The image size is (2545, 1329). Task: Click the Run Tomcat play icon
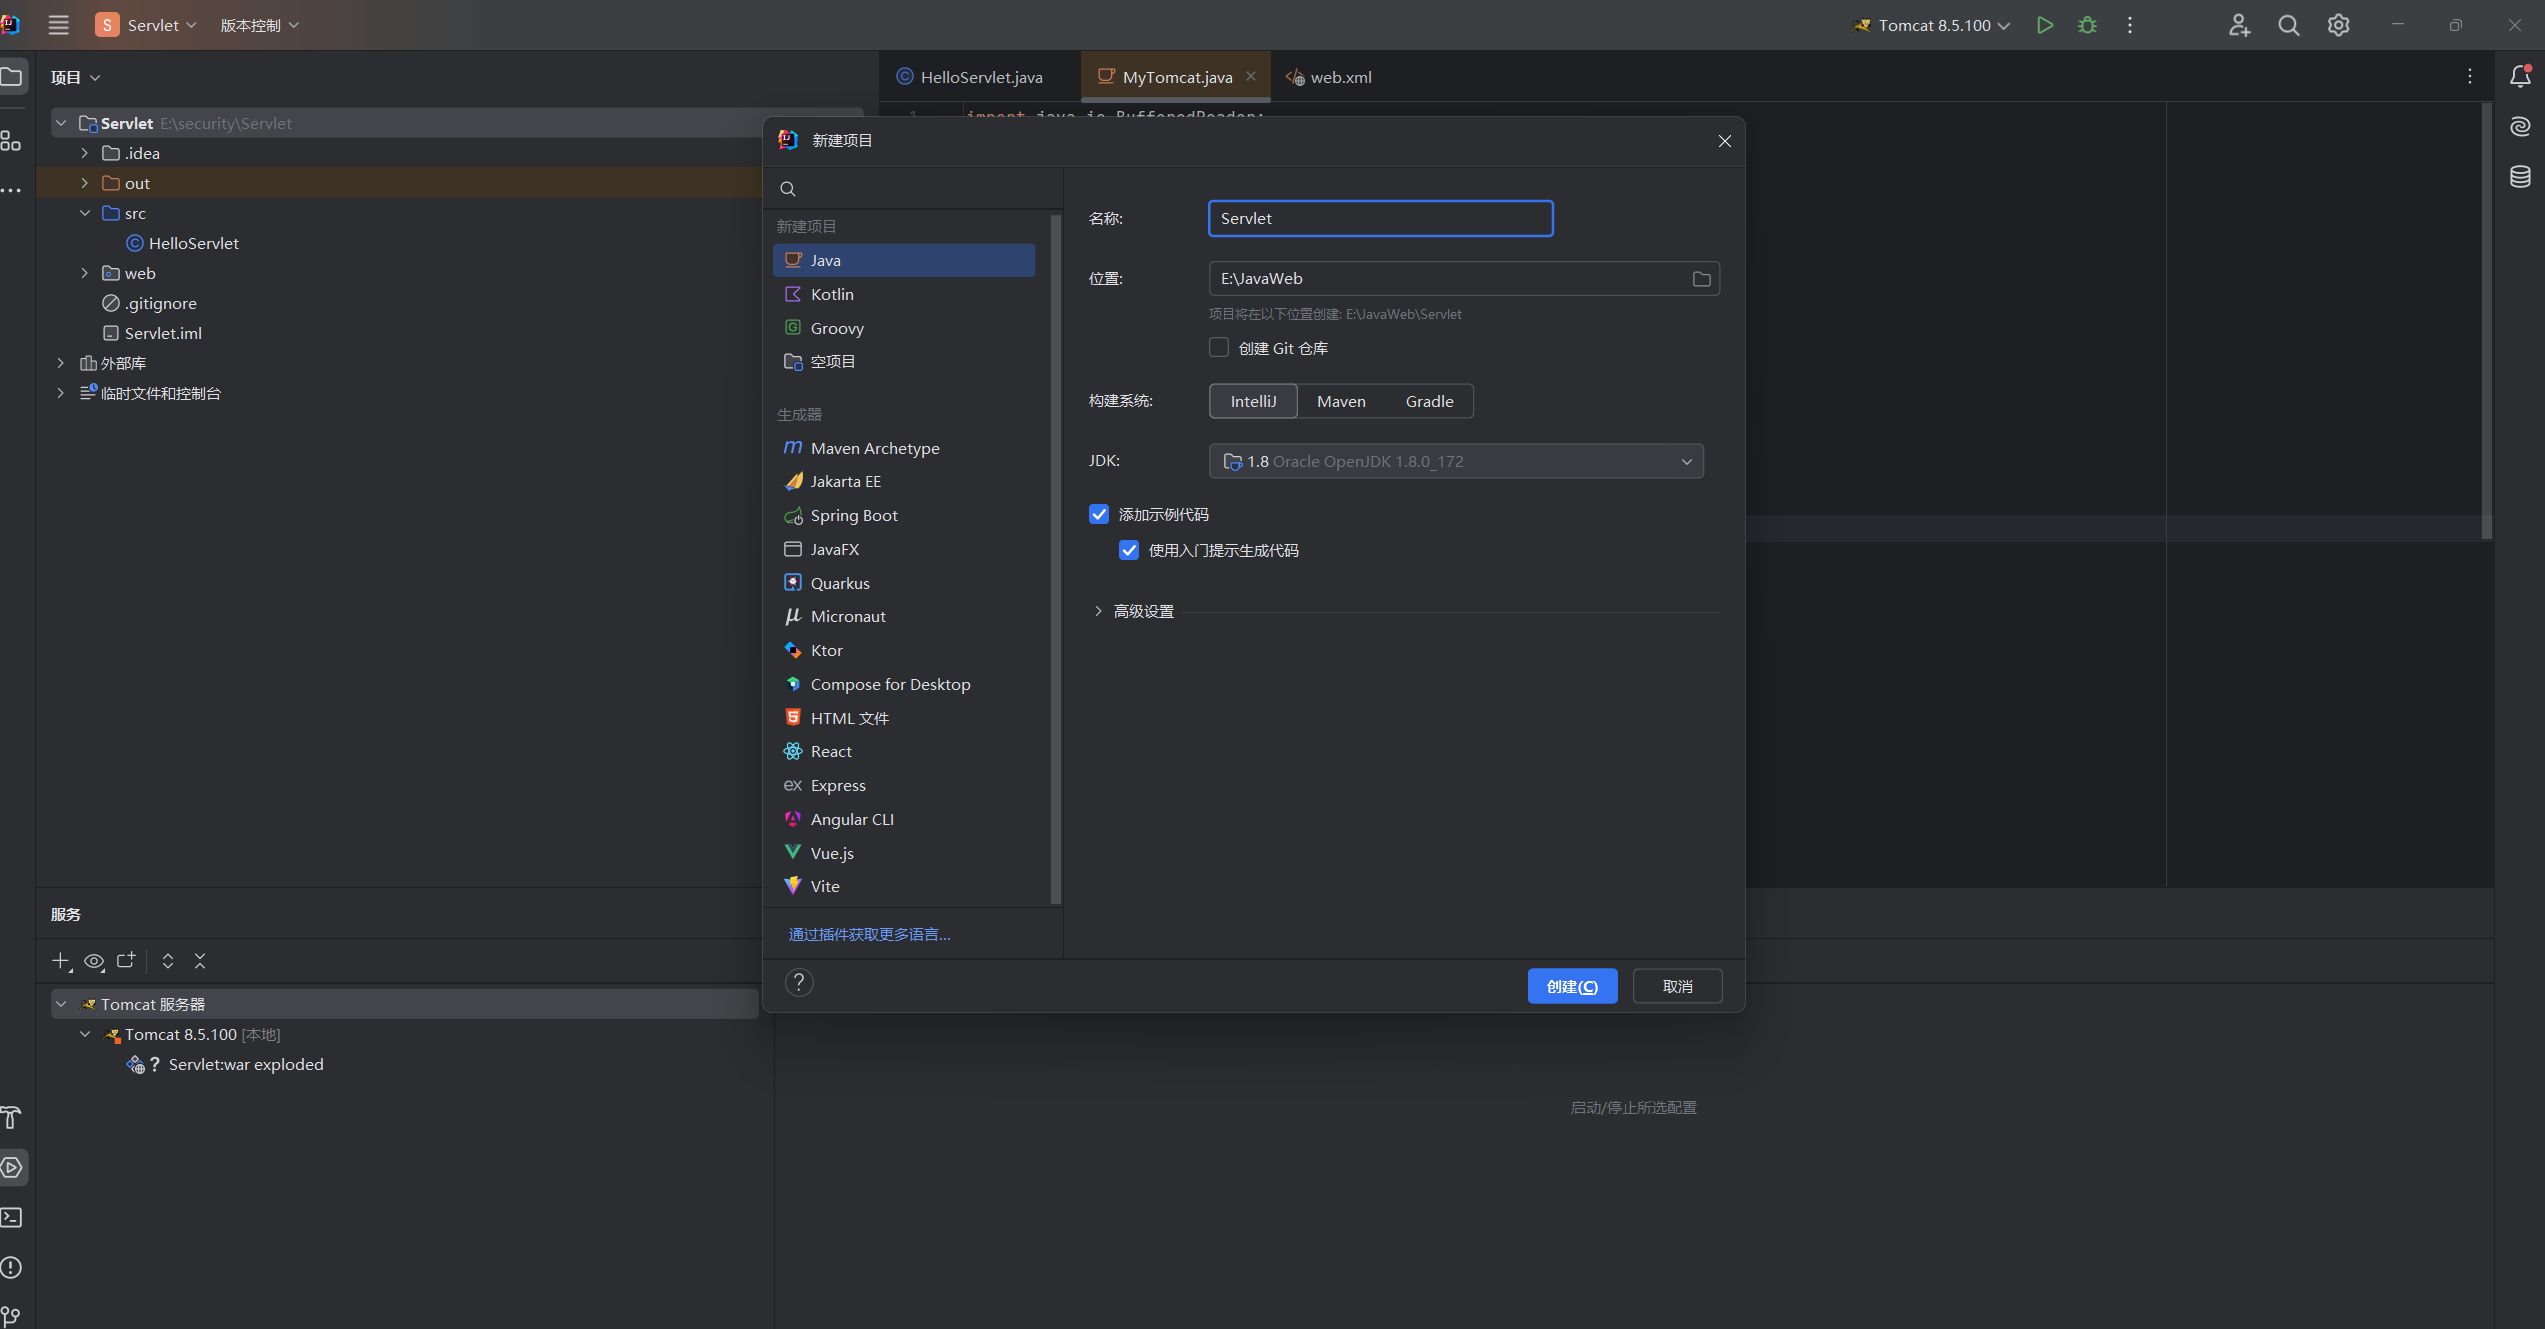[x=2044, y=25]
